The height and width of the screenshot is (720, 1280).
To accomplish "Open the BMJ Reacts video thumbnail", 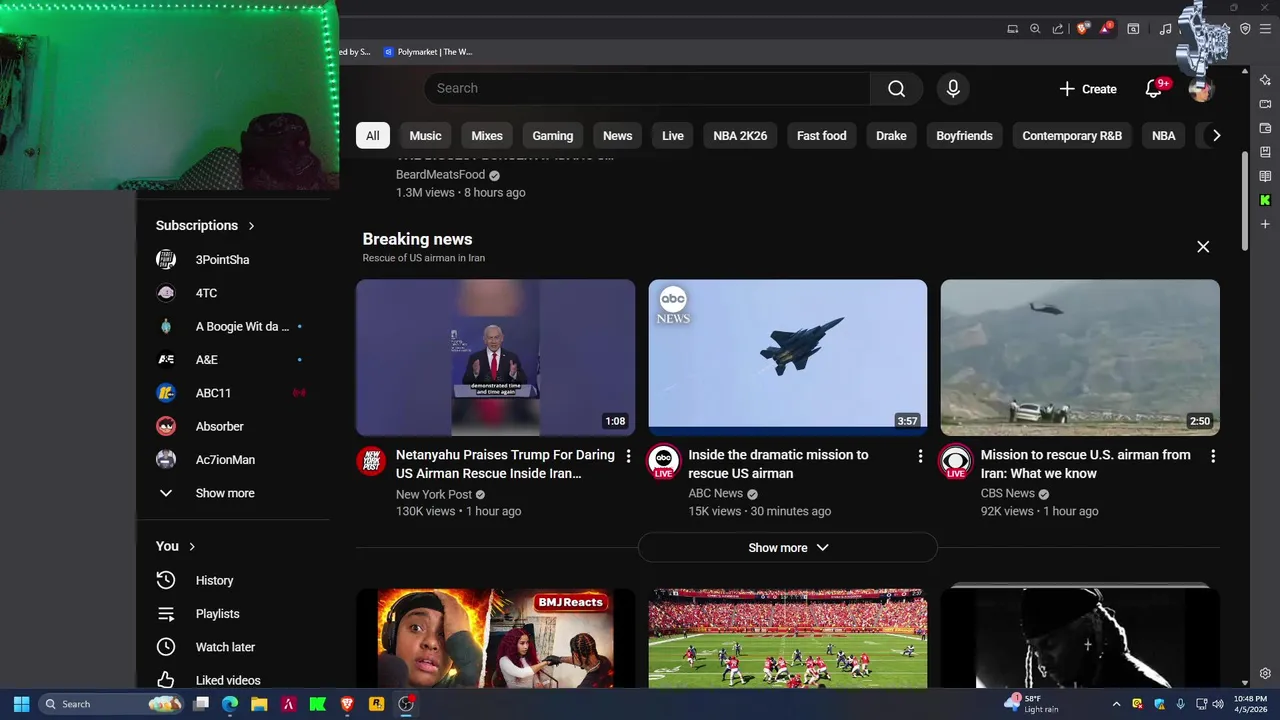I will click(x=495, y=638).
